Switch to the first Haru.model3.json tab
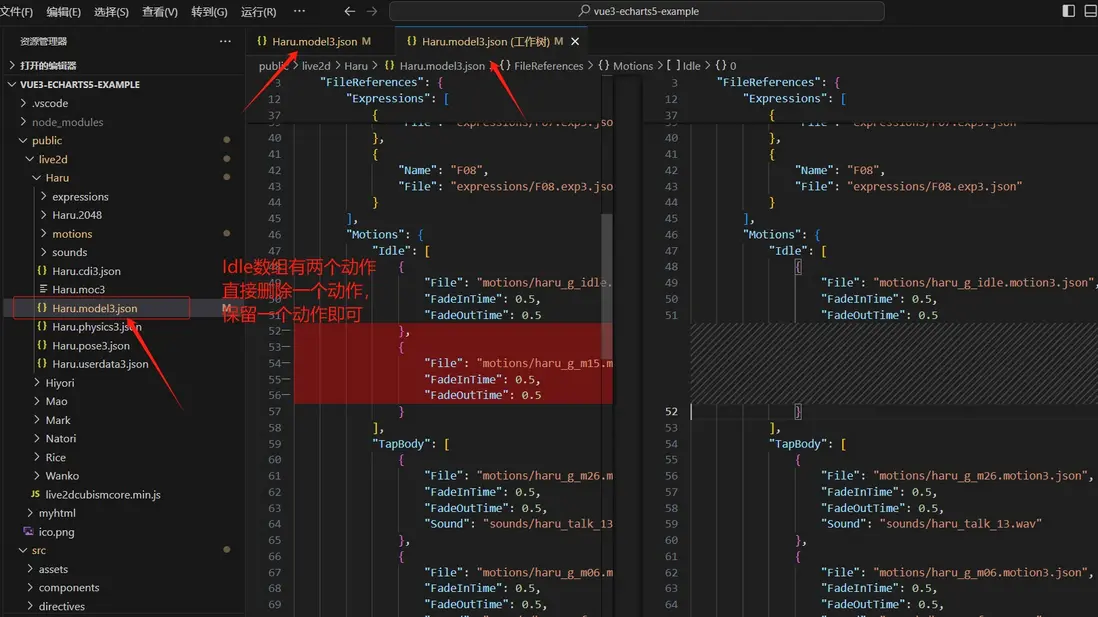 coord(314,41)
